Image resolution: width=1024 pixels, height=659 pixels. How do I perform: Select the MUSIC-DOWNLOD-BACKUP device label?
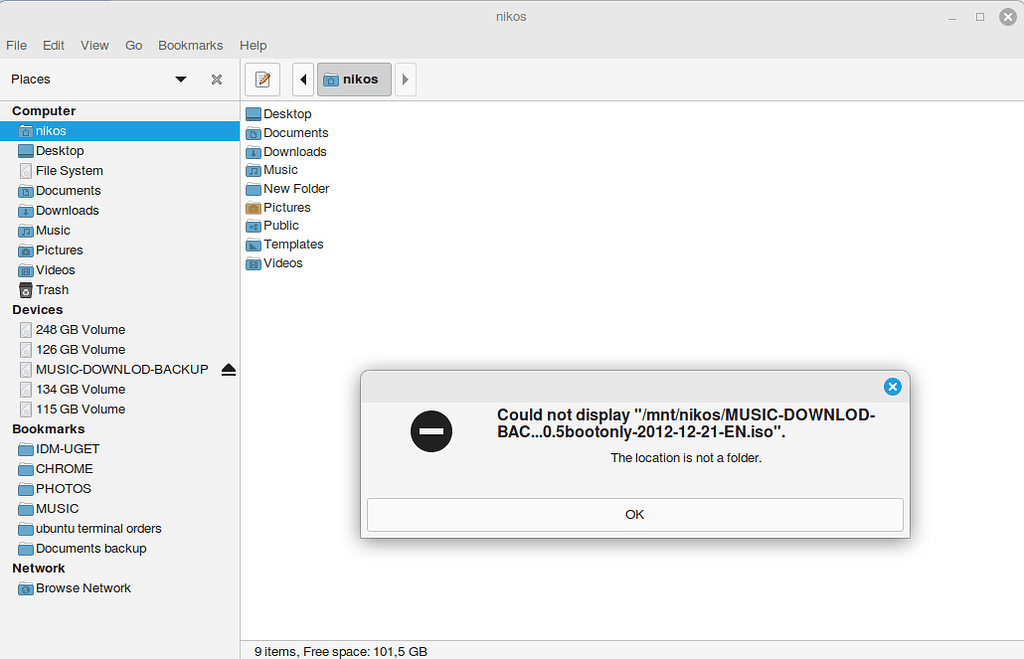[122, 370]
